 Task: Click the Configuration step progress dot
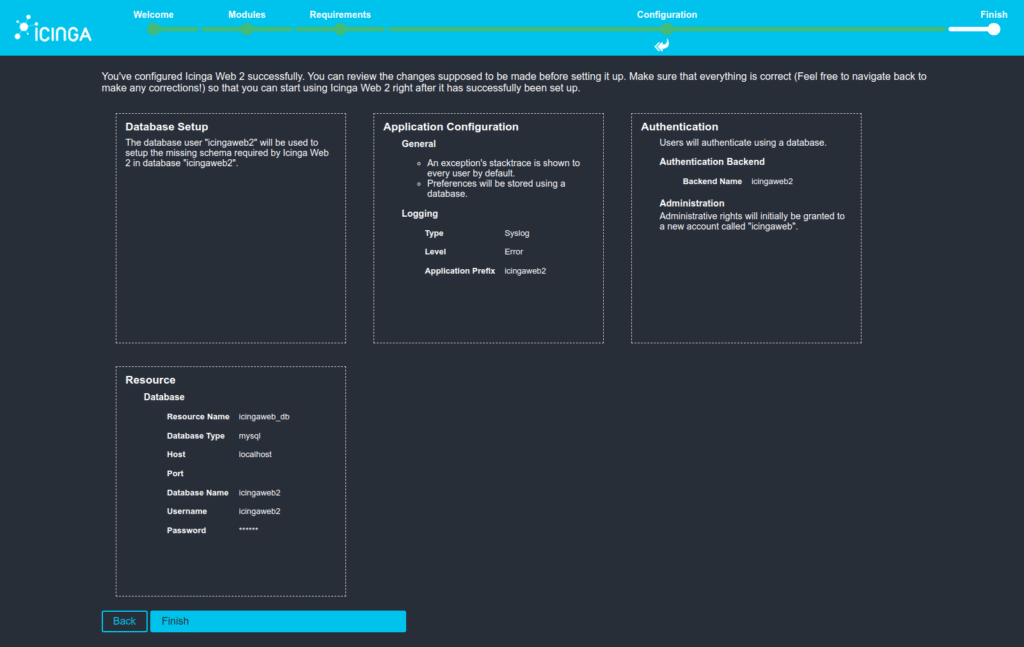coord(666,29)
